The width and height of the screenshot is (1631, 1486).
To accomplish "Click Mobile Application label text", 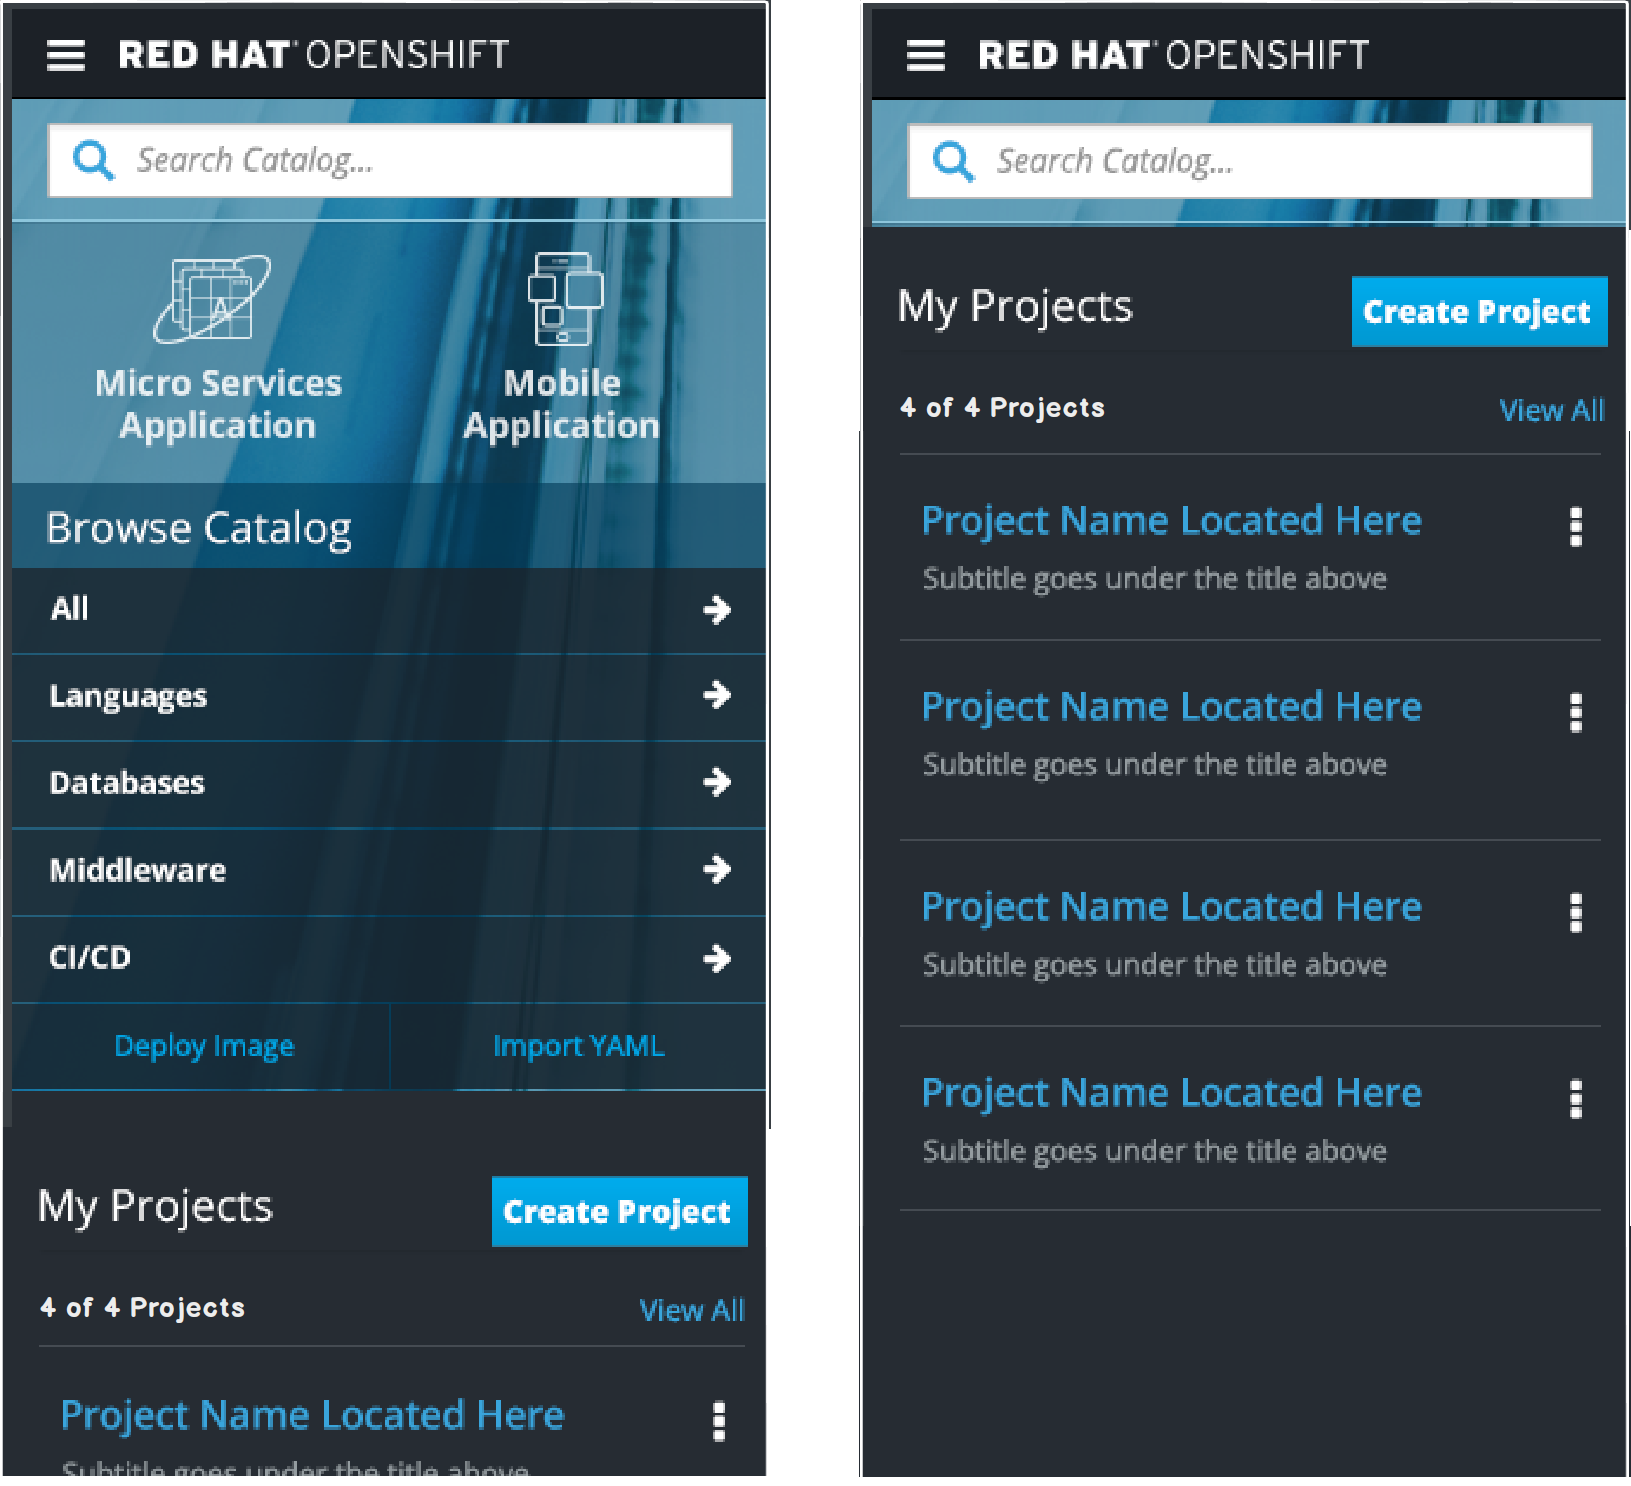I will [x=562, y=404].
